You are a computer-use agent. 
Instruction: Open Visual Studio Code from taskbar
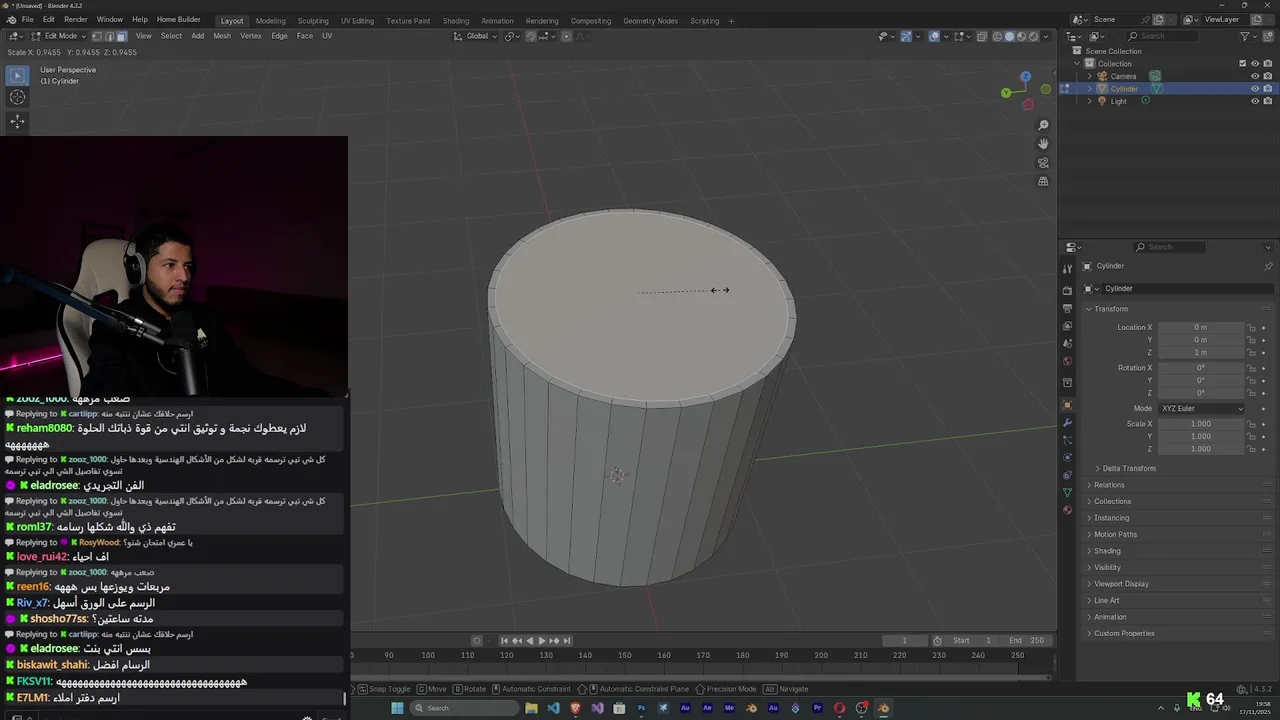tap(553, 708)
